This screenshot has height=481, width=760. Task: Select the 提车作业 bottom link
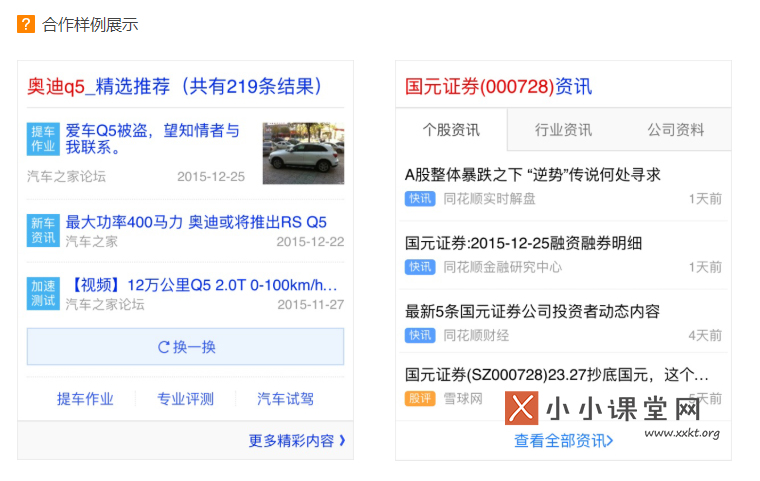(x=85, y=399)
